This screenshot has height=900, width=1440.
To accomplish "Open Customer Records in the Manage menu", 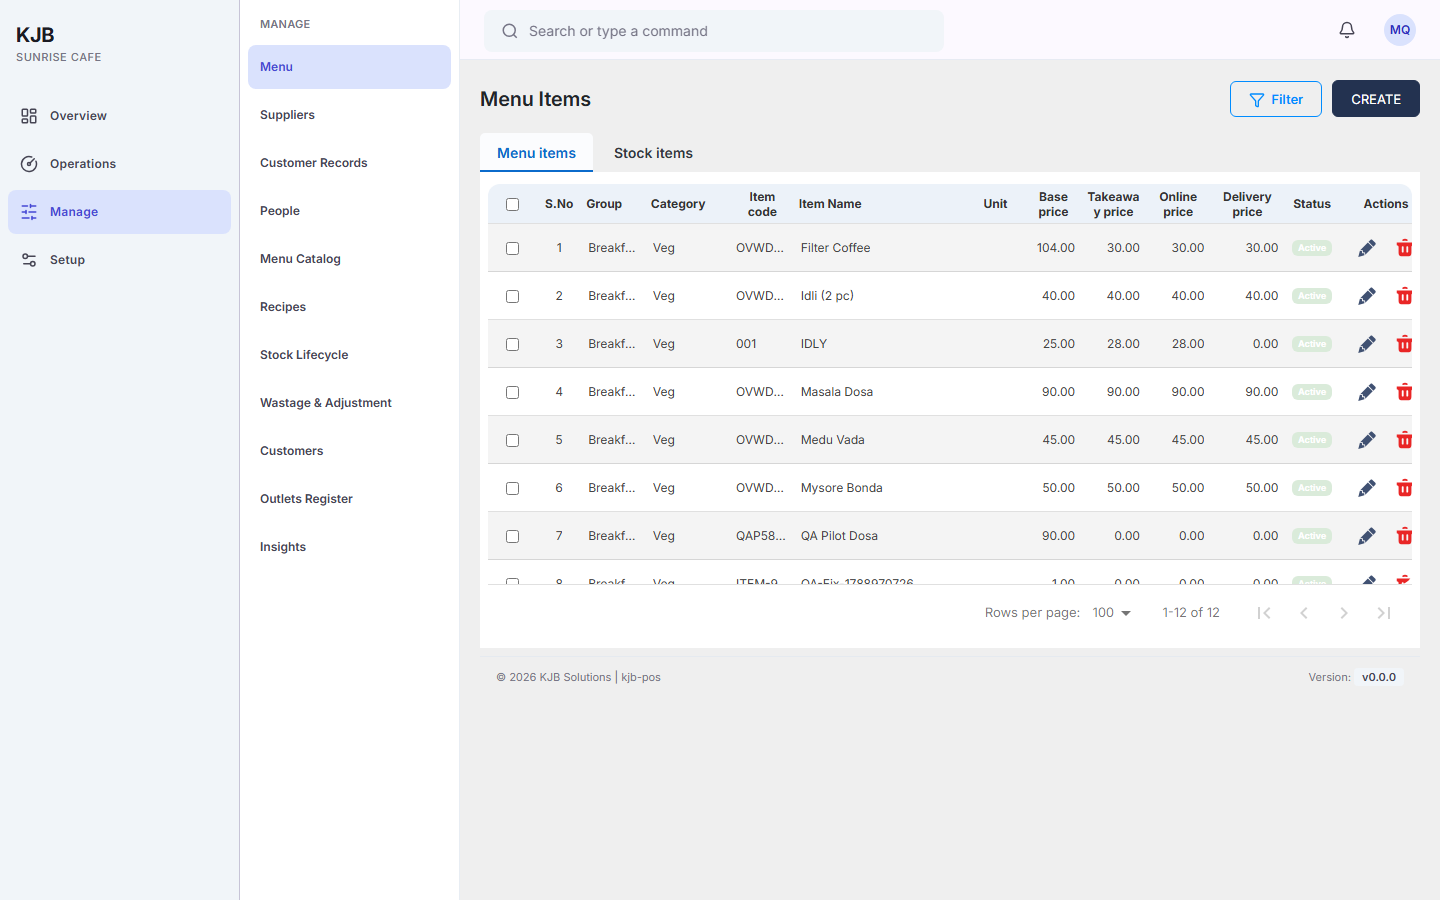I will pyautogui.click(x=349, y=163).
